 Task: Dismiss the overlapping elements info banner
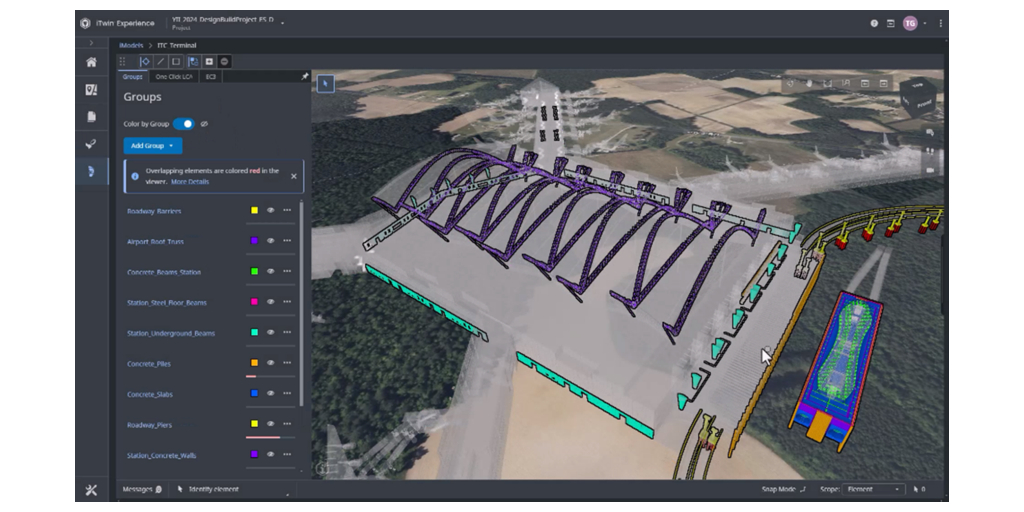[x=293, y=176]
